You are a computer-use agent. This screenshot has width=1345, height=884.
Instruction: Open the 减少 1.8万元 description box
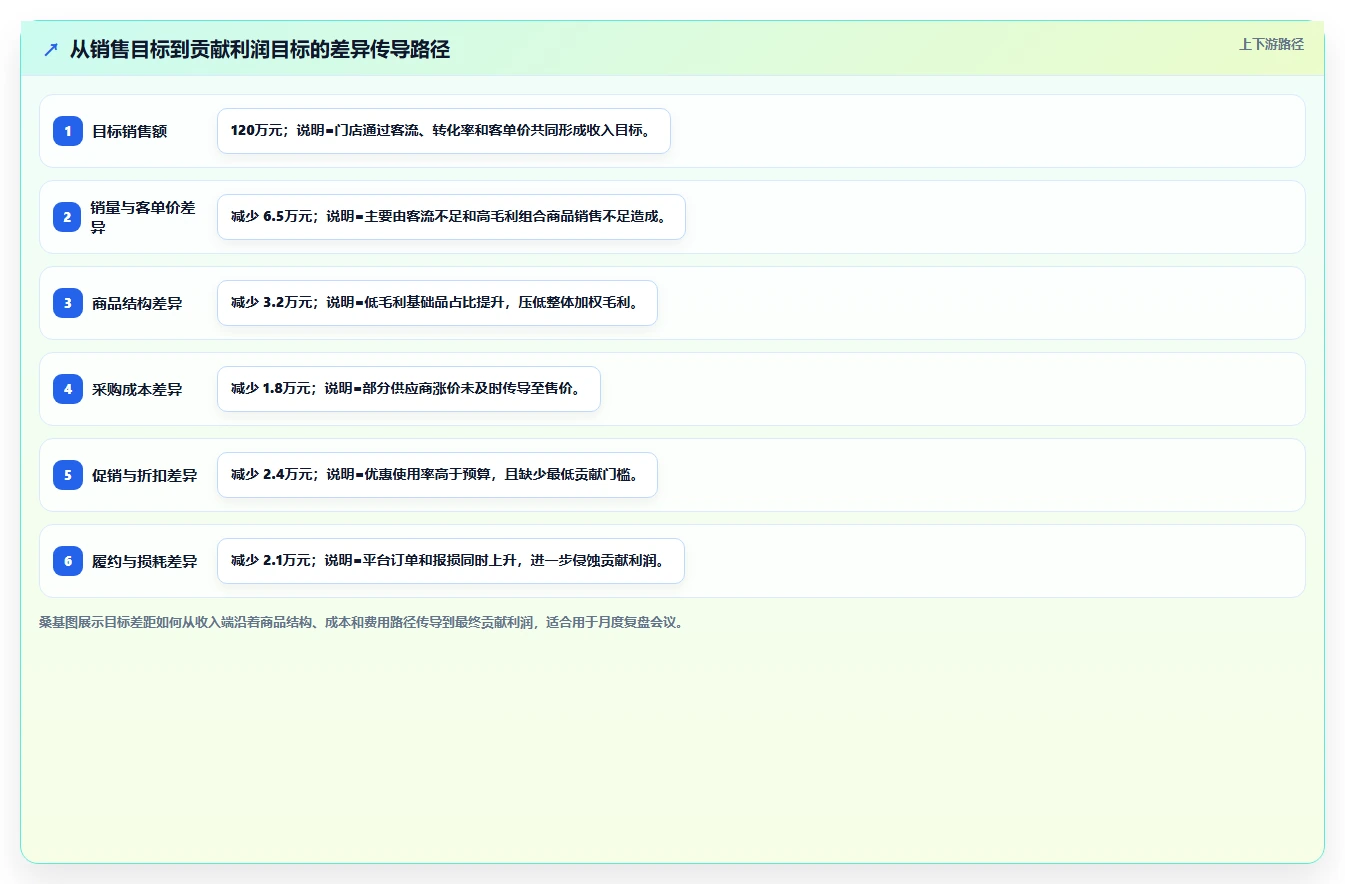point(408,389)
